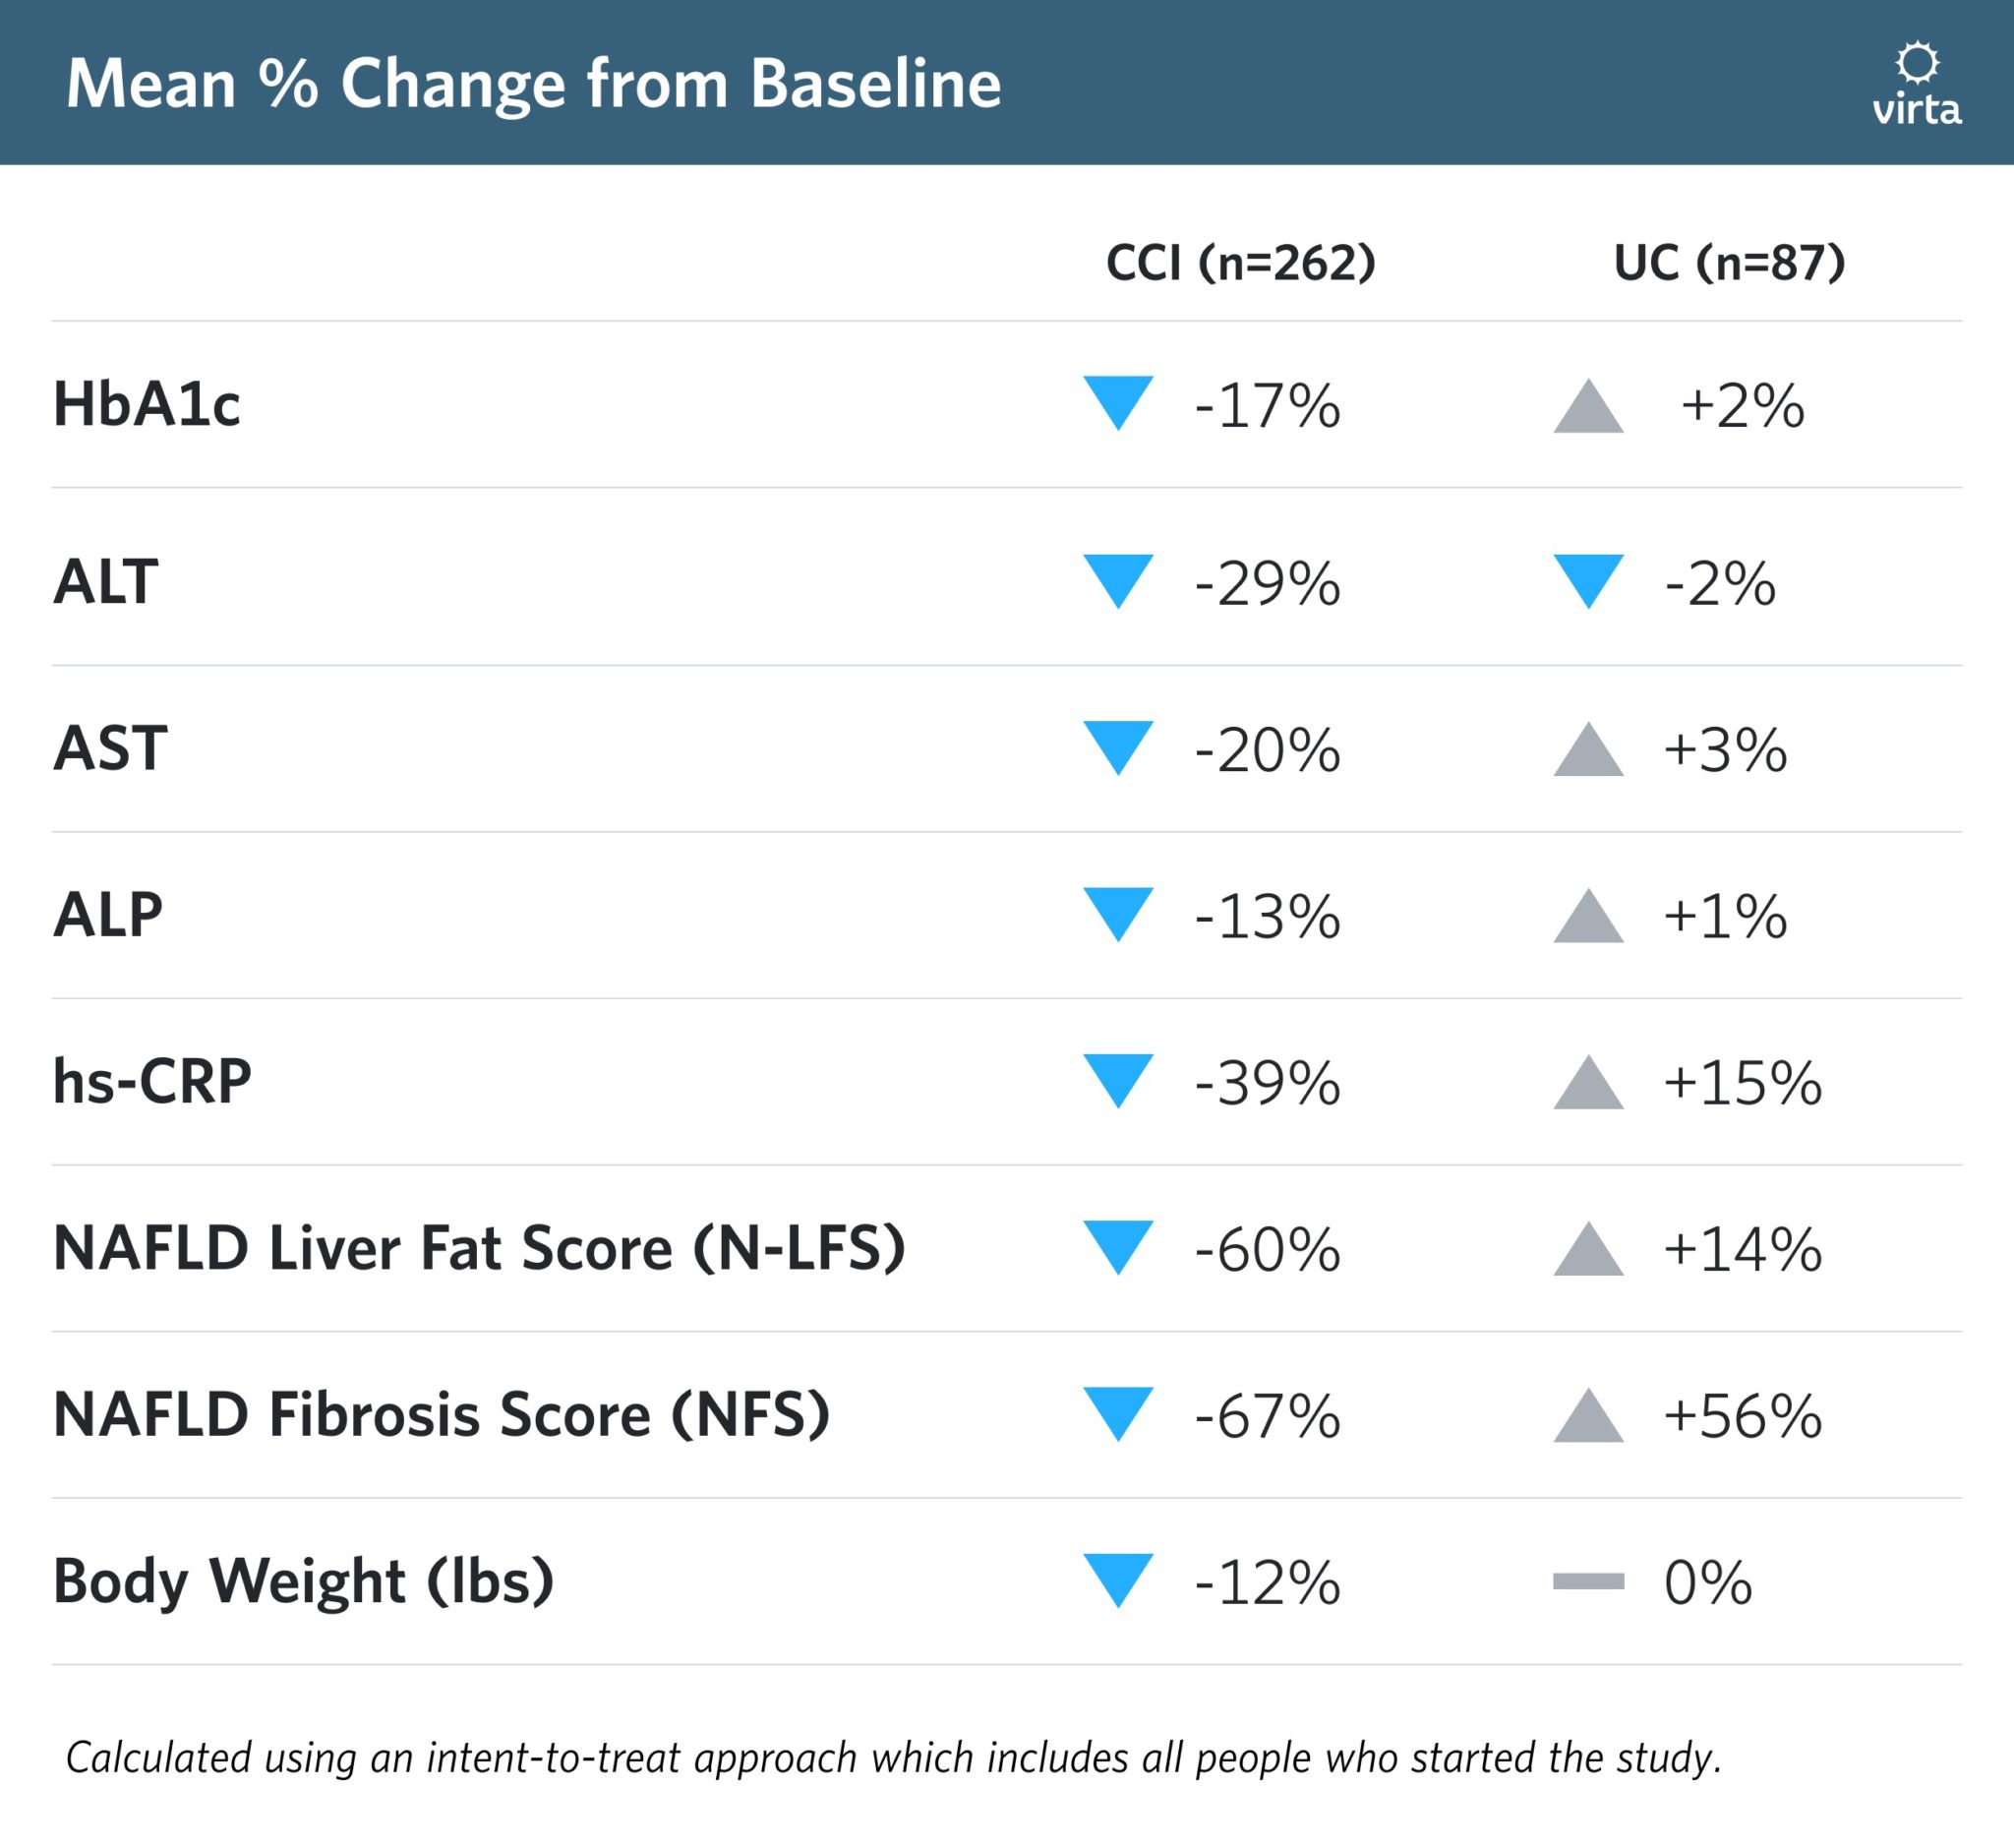Viewport: 2014px width, 1848px height.
Task: Click the blue down arrow beside ALT -2%
Action: 1588,578
